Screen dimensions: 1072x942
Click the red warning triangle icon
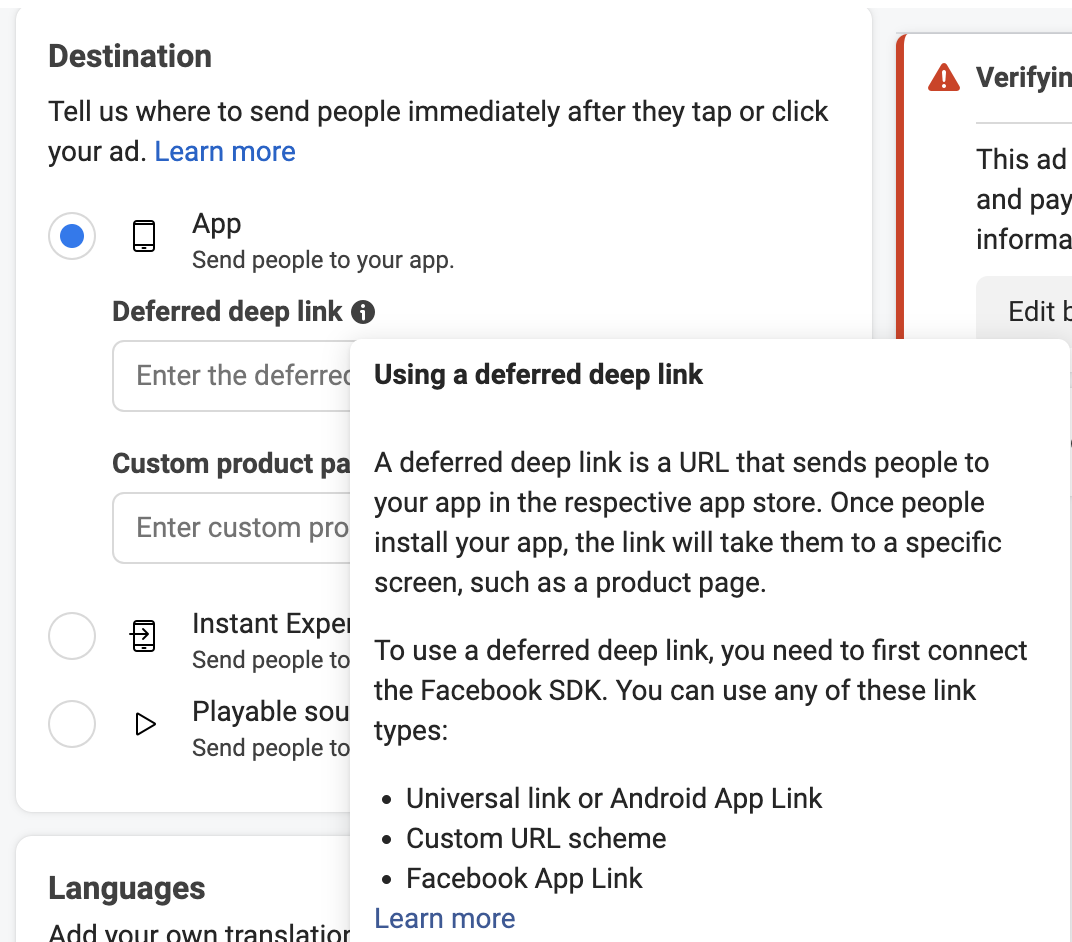tap(944, 77)
